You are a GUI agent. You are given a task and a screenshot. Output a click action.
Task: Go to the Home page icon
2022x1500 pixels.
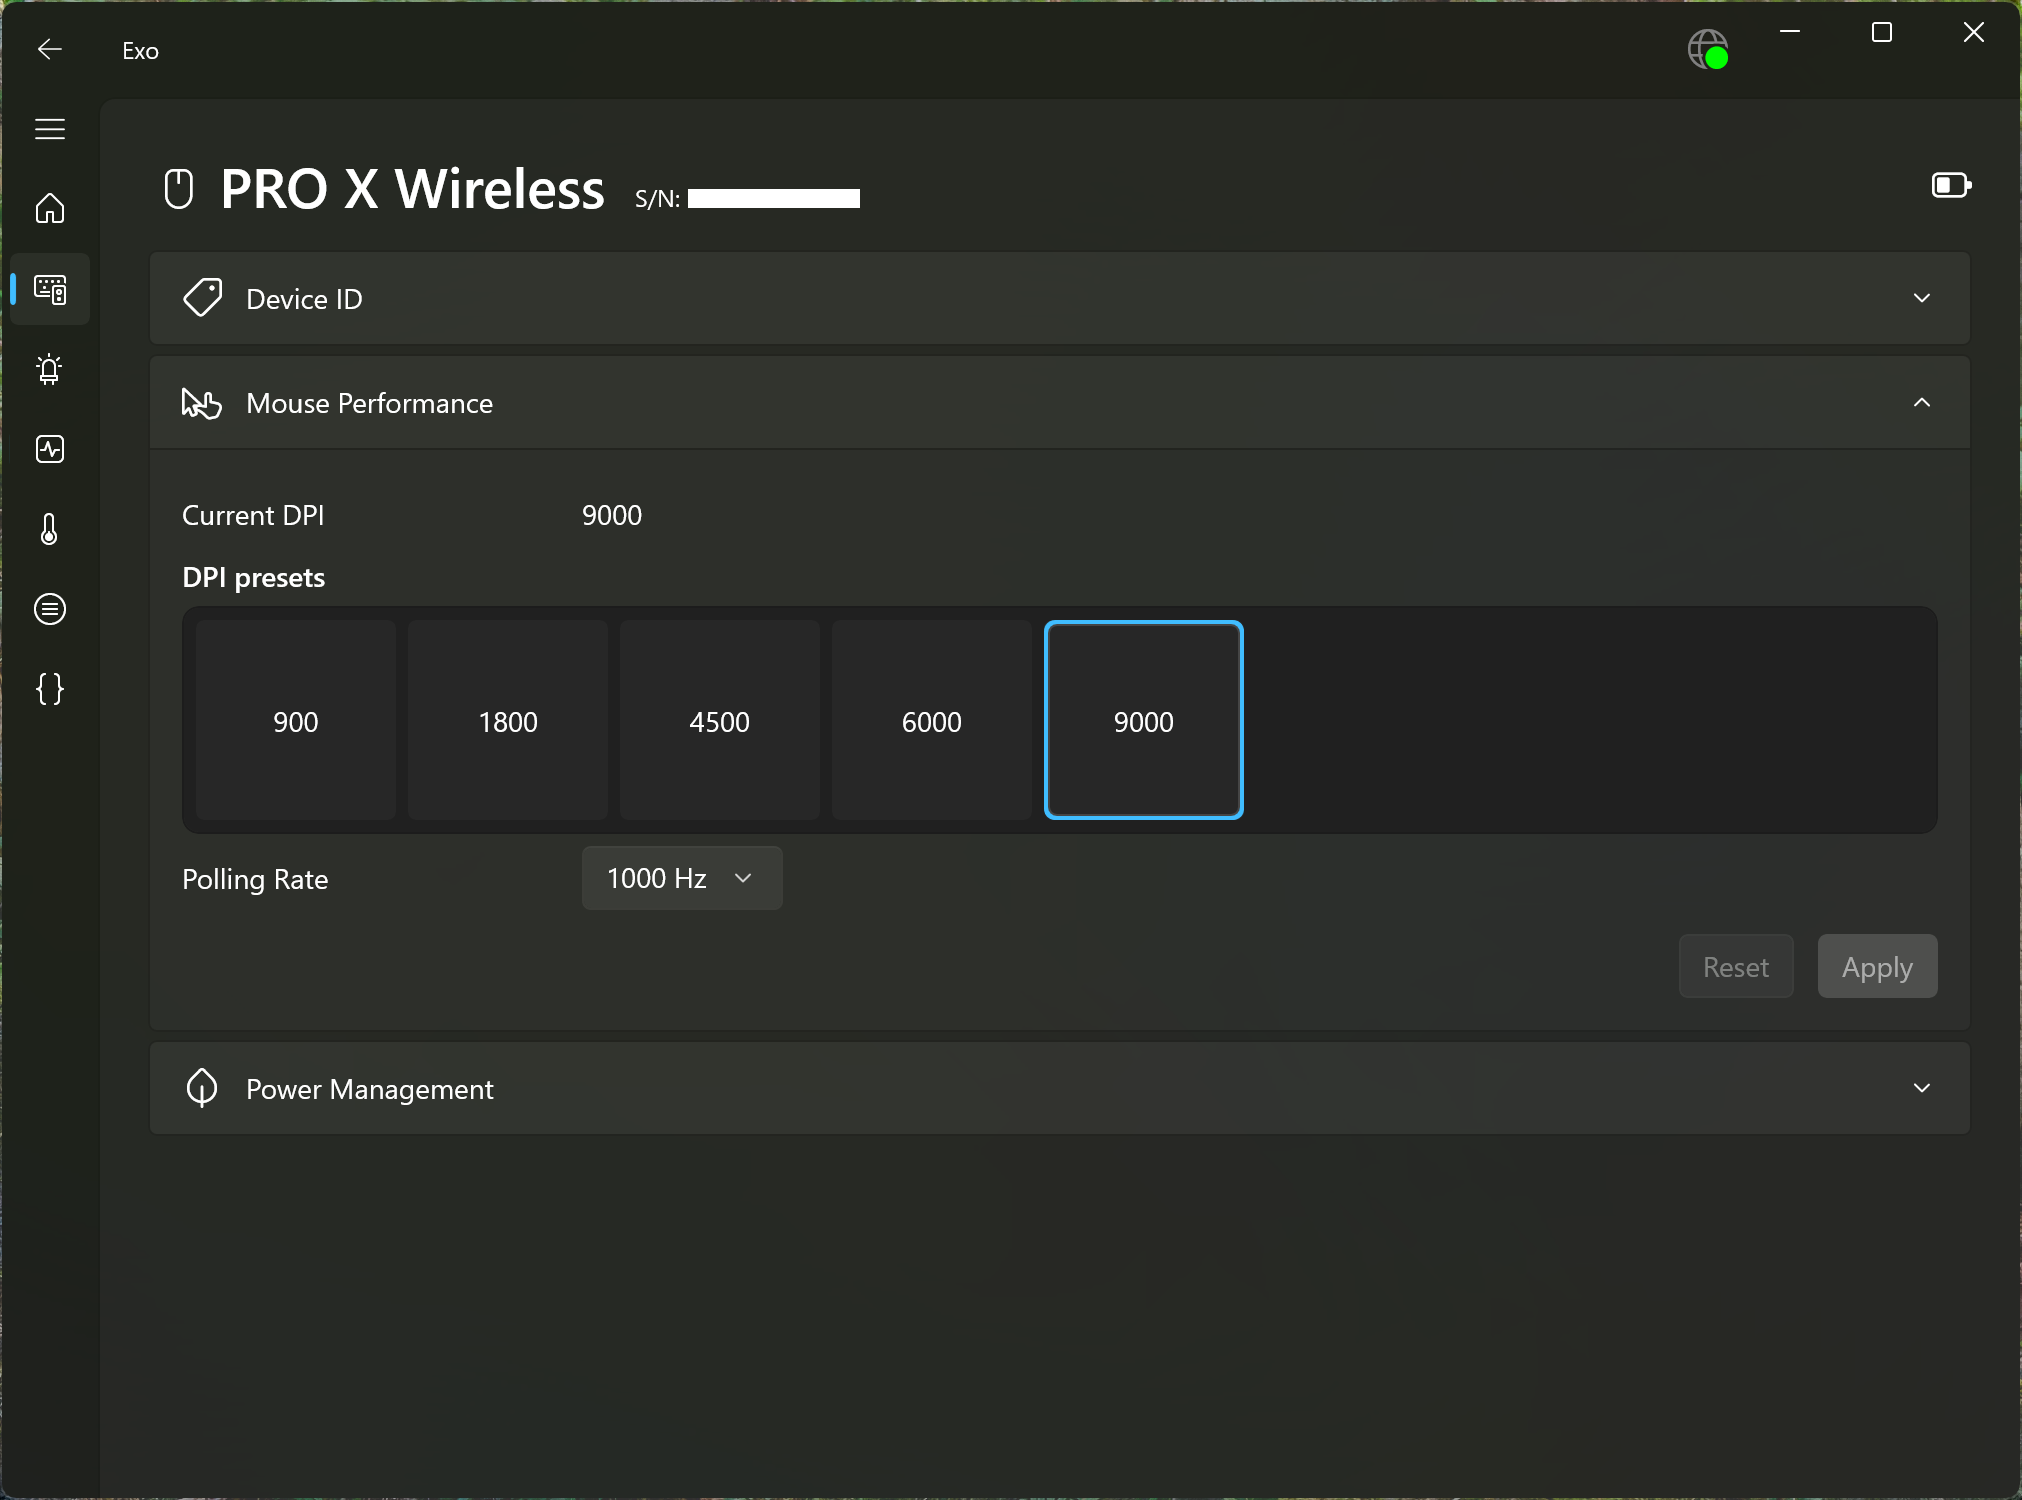point(50,209)
